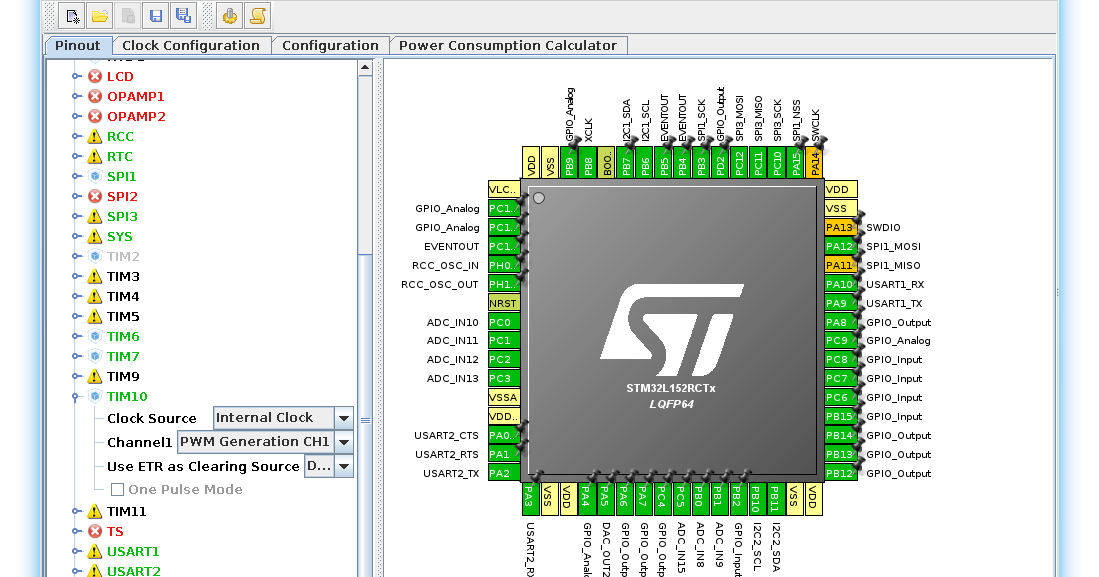
Task: Open the Channel1 PWM Generation dropdown
Action: [343, 442]
